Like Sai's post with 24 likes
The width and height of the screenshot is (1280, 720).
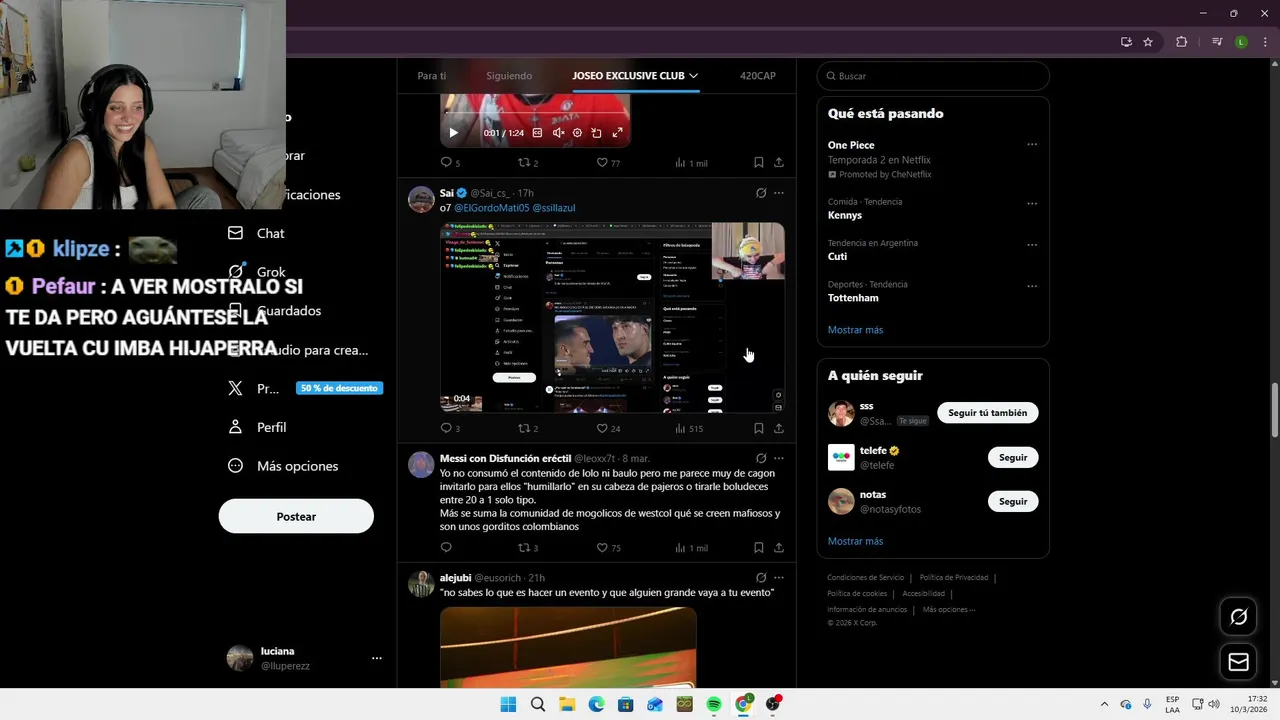pyautogui.click(x=608, y=429)
